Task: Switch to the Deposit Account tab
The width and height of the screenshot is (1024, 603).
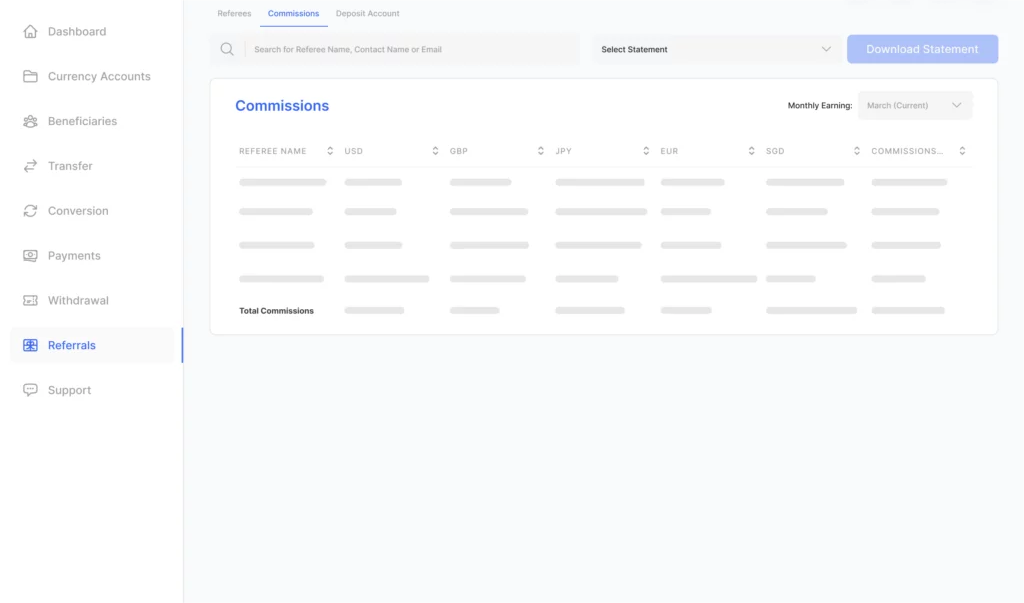Action: tap(367, 14)
